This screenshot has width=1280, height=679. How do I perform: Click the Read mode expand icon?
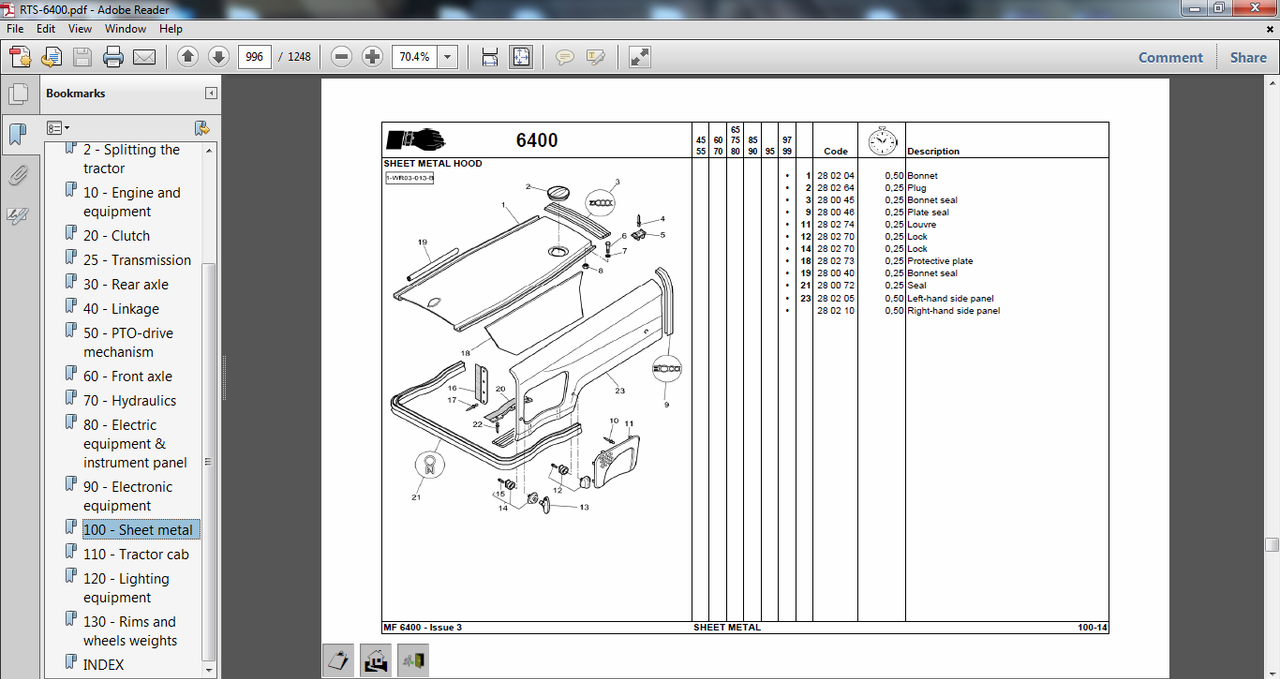[640, 57]
